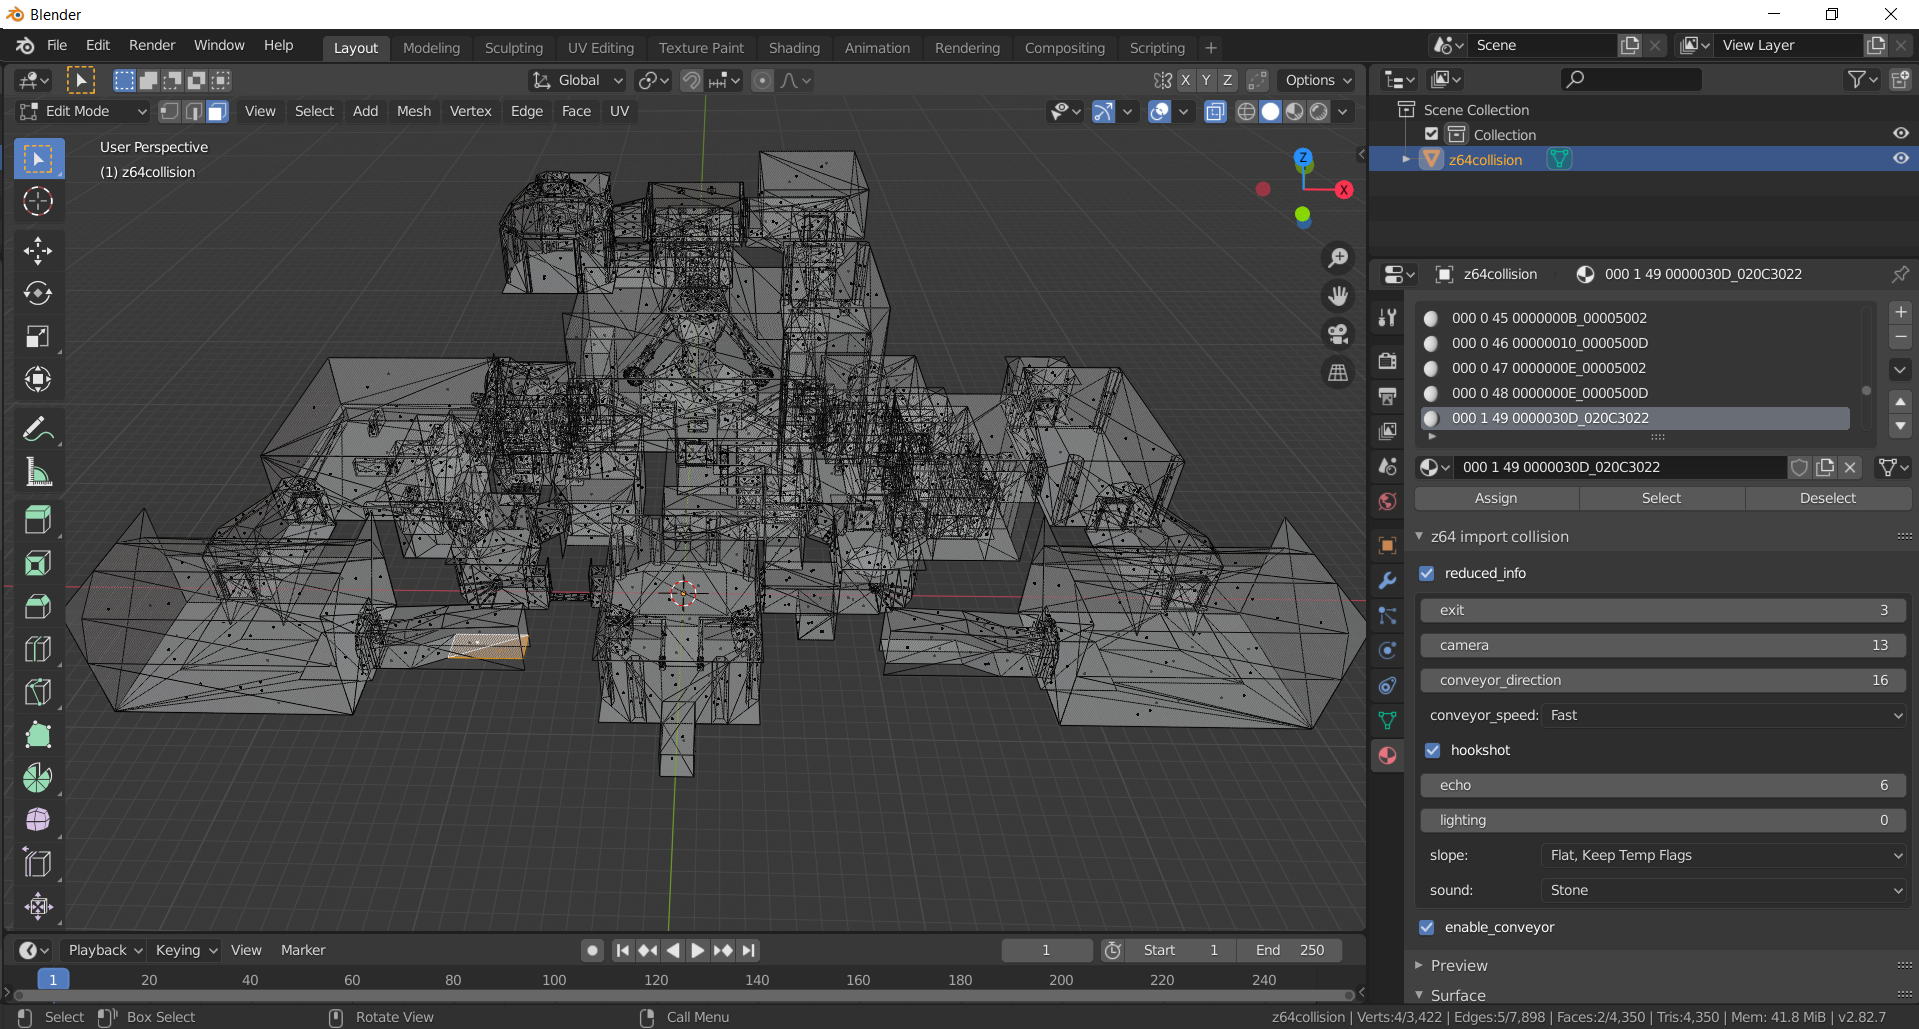Activate the Annotate pencil tool
Screen dimensions: 1919x1029
(x=38, y=430)
